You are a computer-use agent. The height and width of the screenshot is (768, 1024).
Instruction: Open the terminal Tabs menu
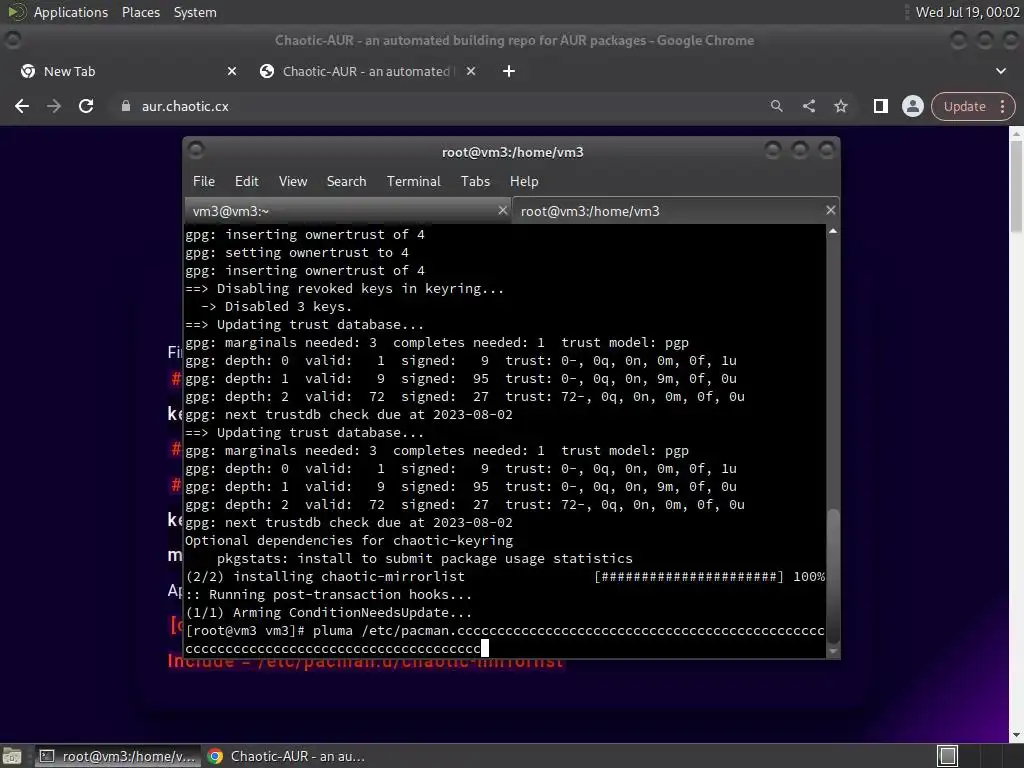475,182
